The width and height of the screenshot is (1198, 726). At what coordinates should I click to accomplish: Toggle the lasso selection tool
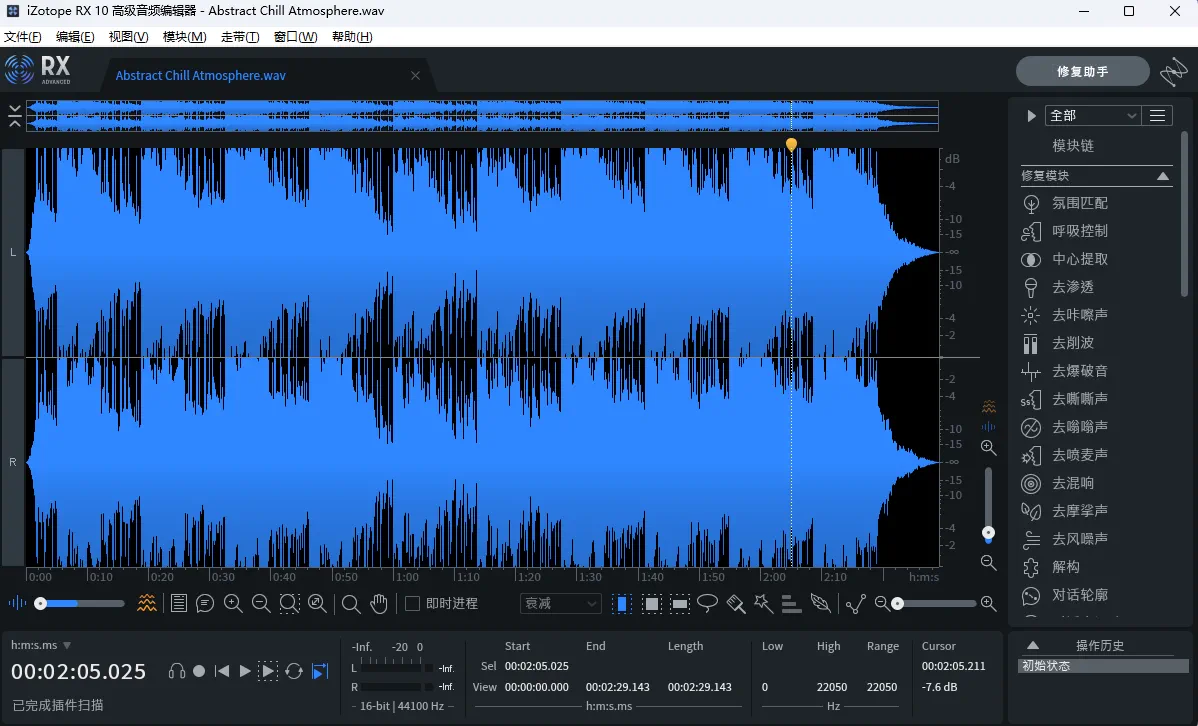[x=707, y=603]
